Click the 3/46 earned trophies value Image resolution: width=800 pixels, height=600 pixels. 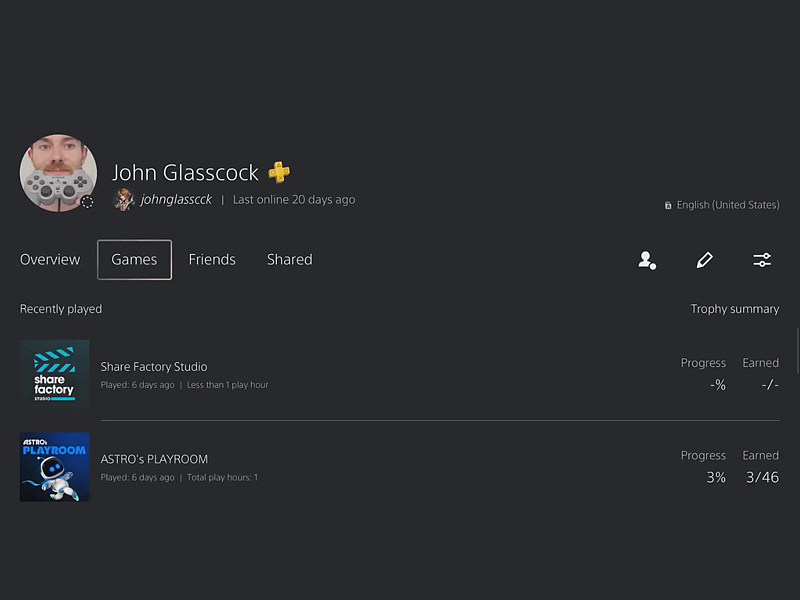(x=762, y=478)
